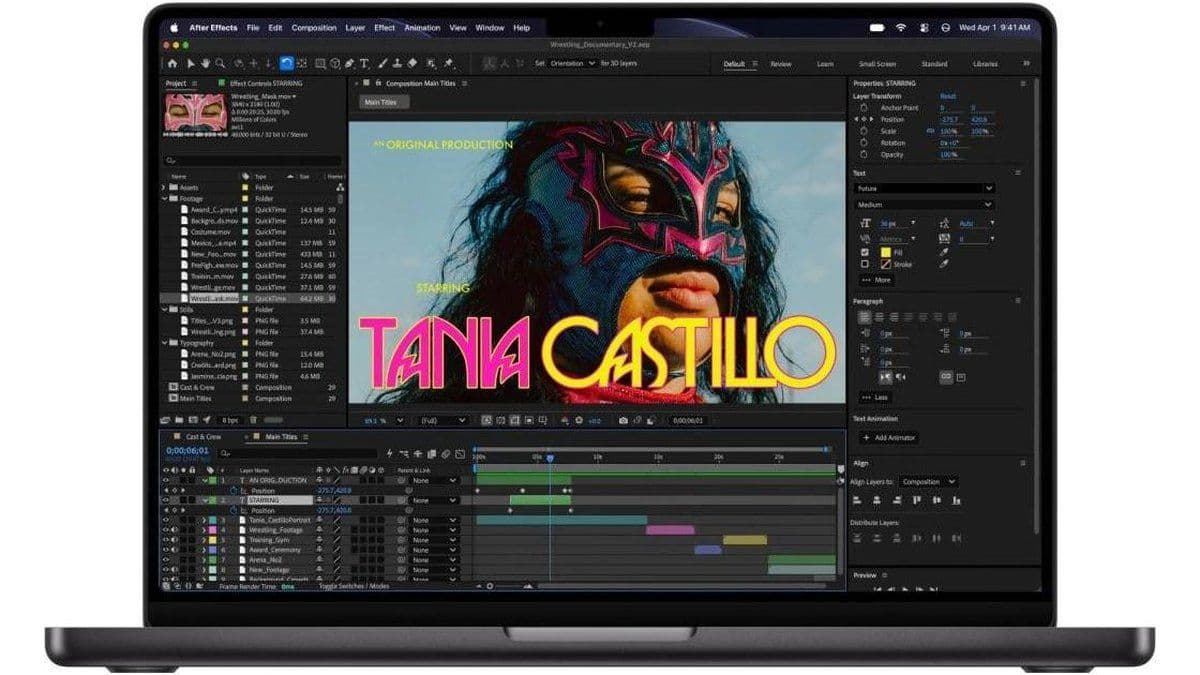
Task: Click the yellow Fill color swatch
Action: tap(885, 253)
